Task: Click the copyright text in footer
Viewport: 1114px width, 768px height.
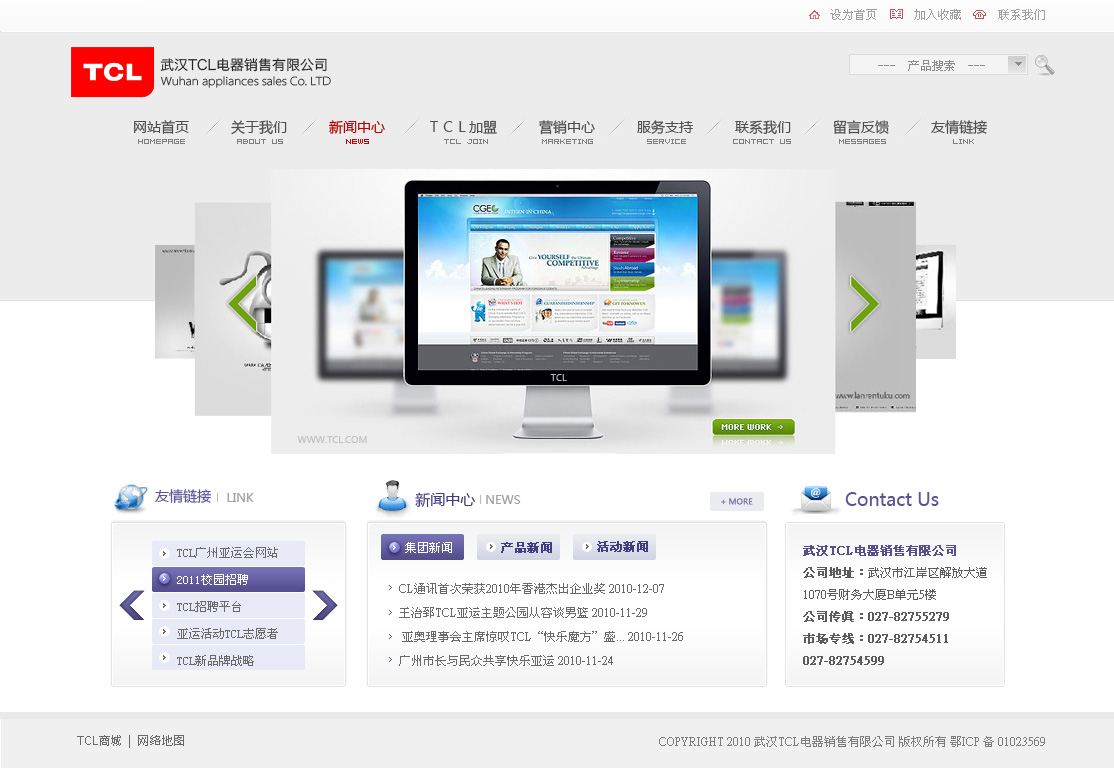Action: tap(852, 742)
